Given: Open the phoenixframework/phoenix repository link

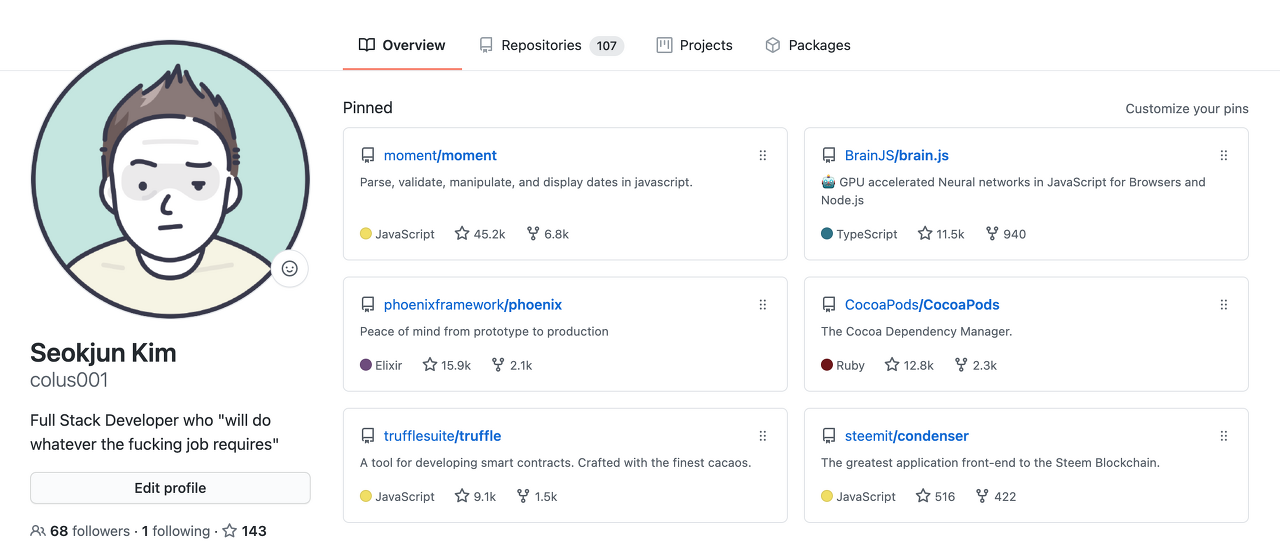Looking at the screenshot, I should (x=473, y=304).
